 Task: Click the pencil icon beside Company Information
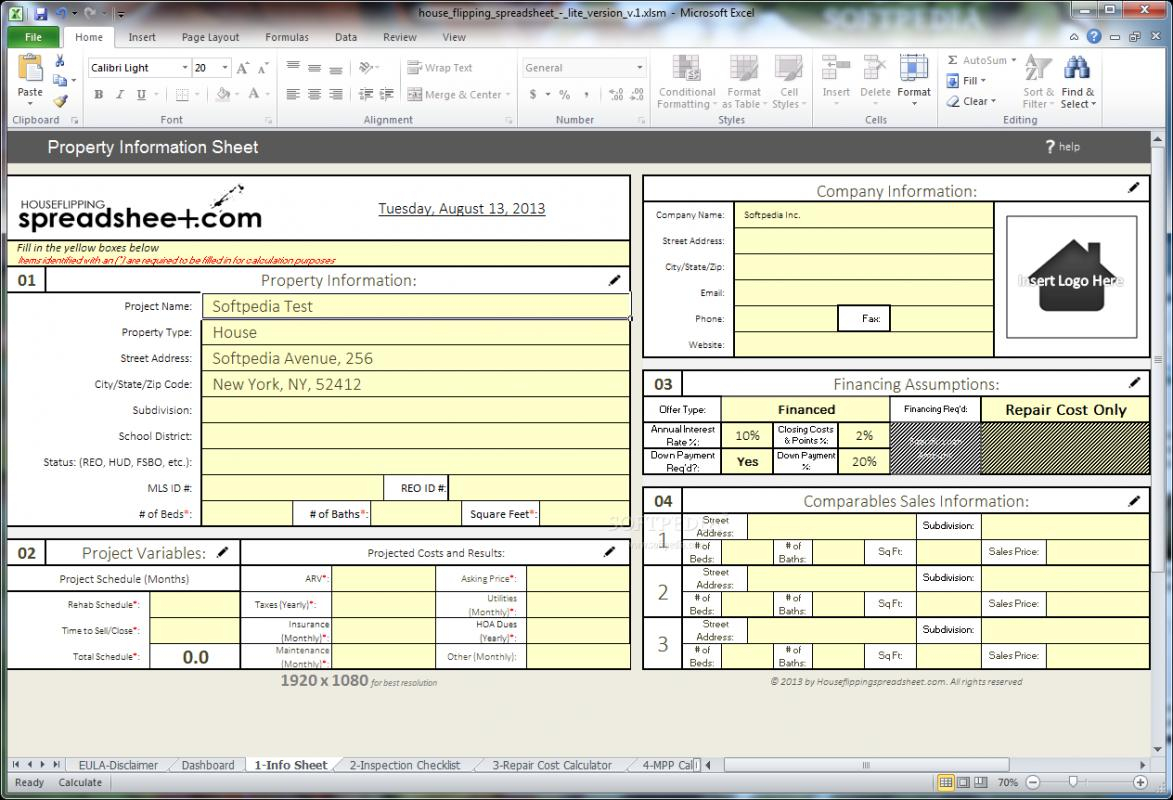1133,188
